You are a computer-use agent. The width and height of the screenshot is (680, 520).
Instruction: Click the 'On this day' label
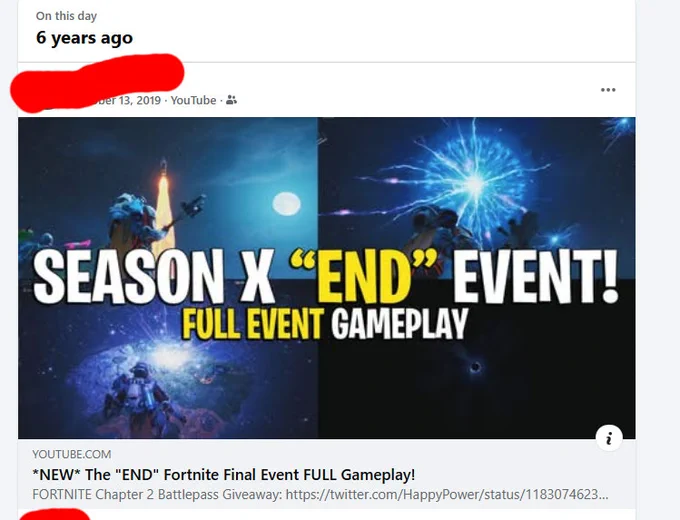[66, 16]
